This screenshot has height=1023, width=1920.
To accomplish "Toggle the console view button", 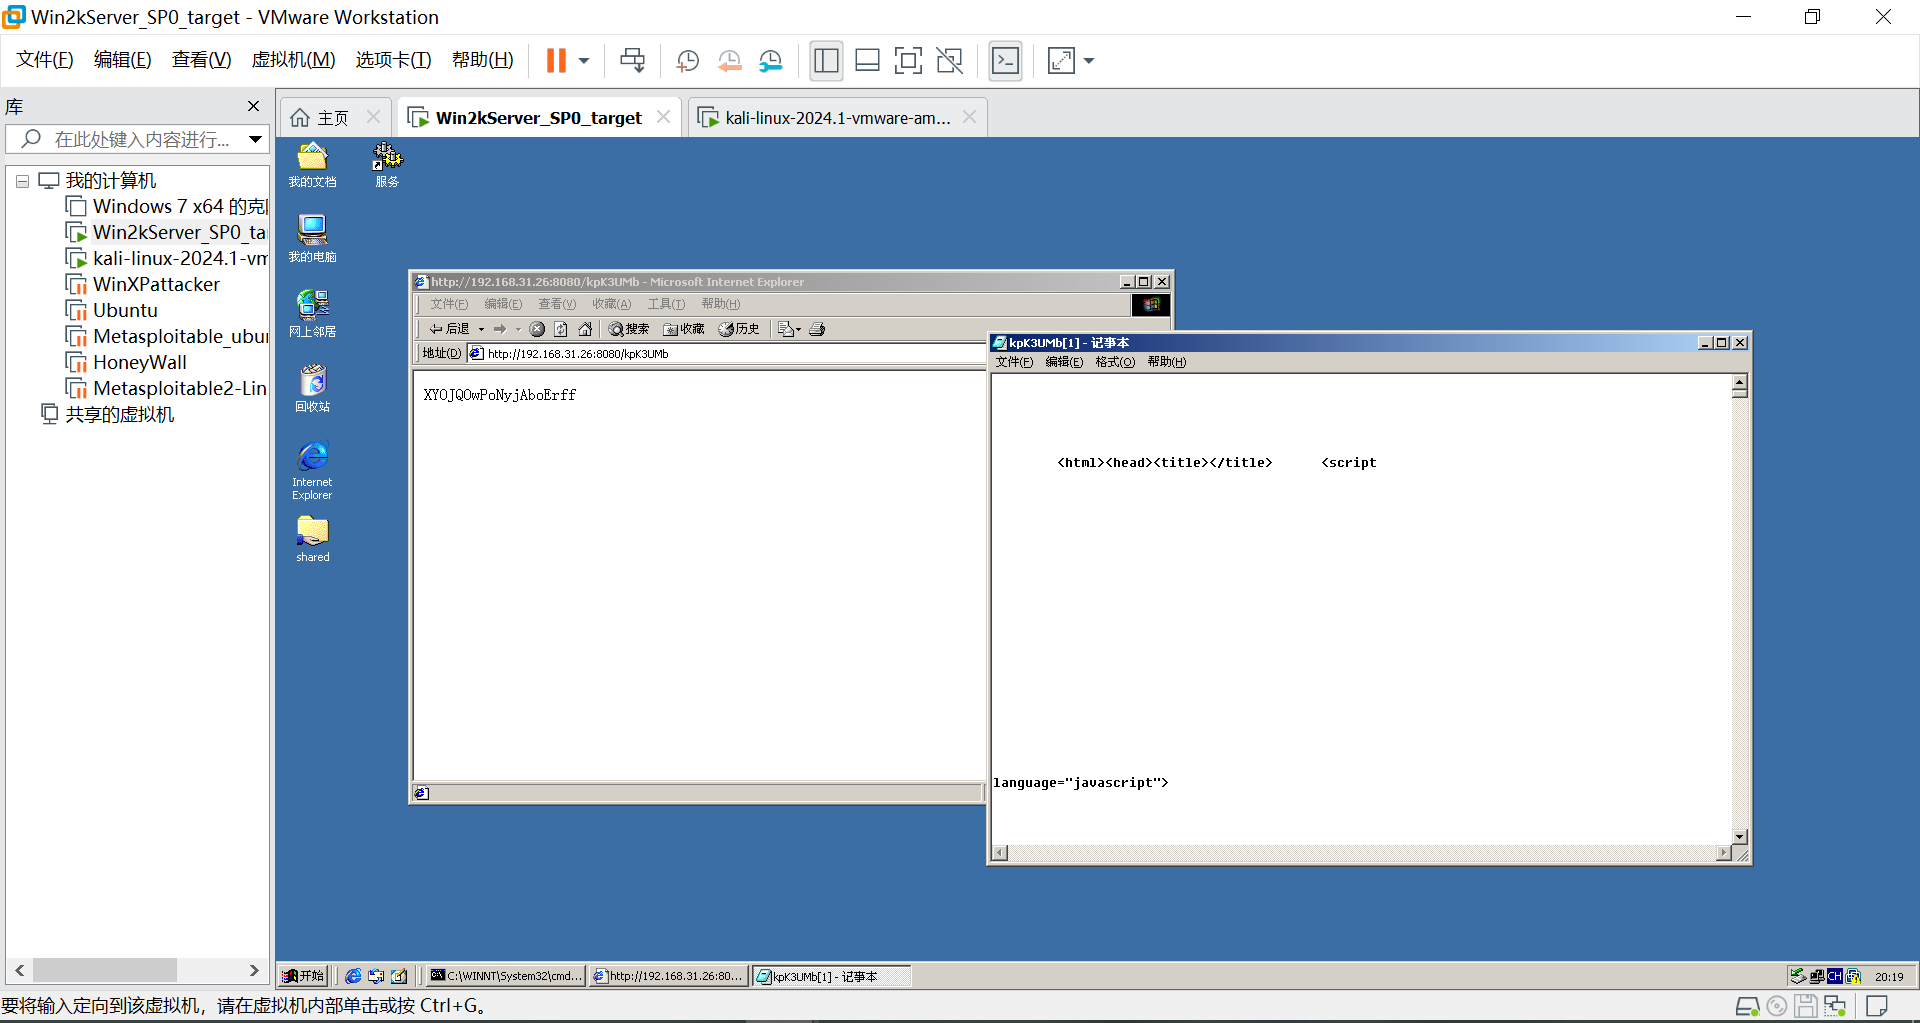I will (1005, 61).
